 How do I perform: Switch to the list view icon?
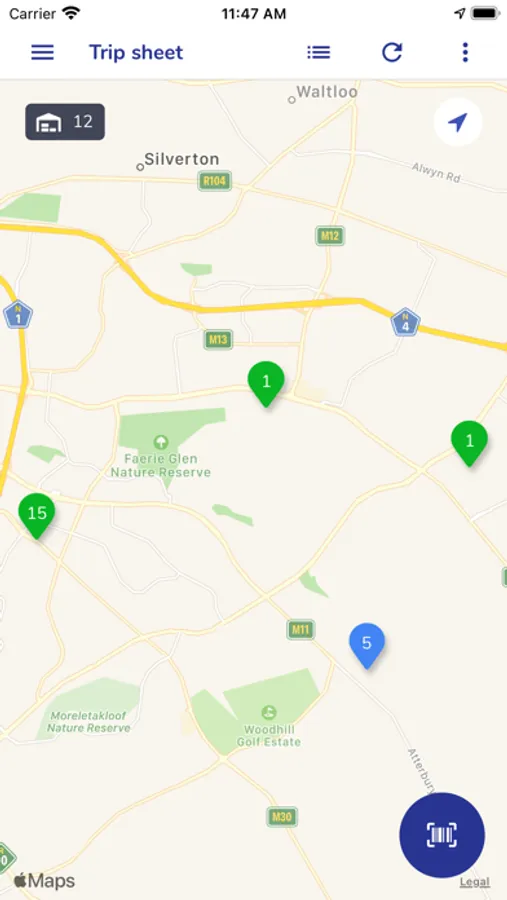click(319, 52)
